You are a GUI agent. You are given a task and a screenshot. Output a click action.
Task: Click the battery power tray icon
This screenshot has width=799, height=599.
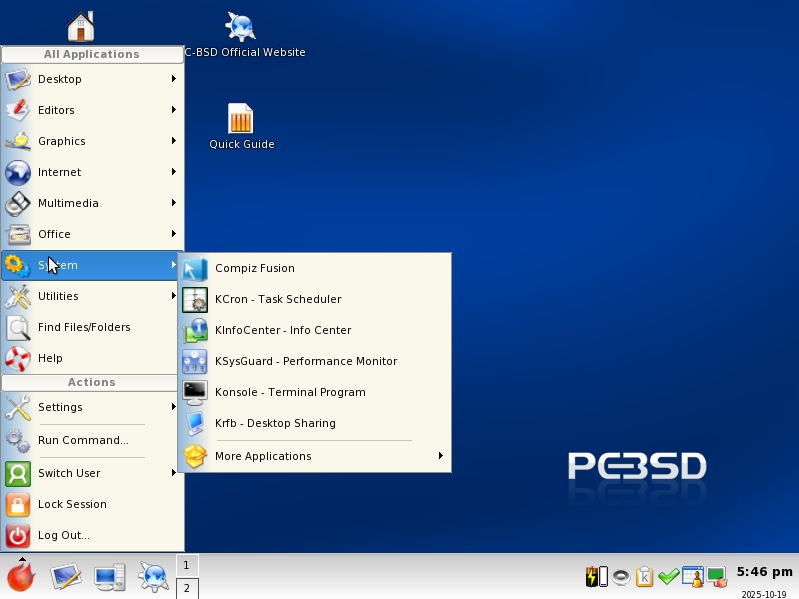click(x=596, y=577)
